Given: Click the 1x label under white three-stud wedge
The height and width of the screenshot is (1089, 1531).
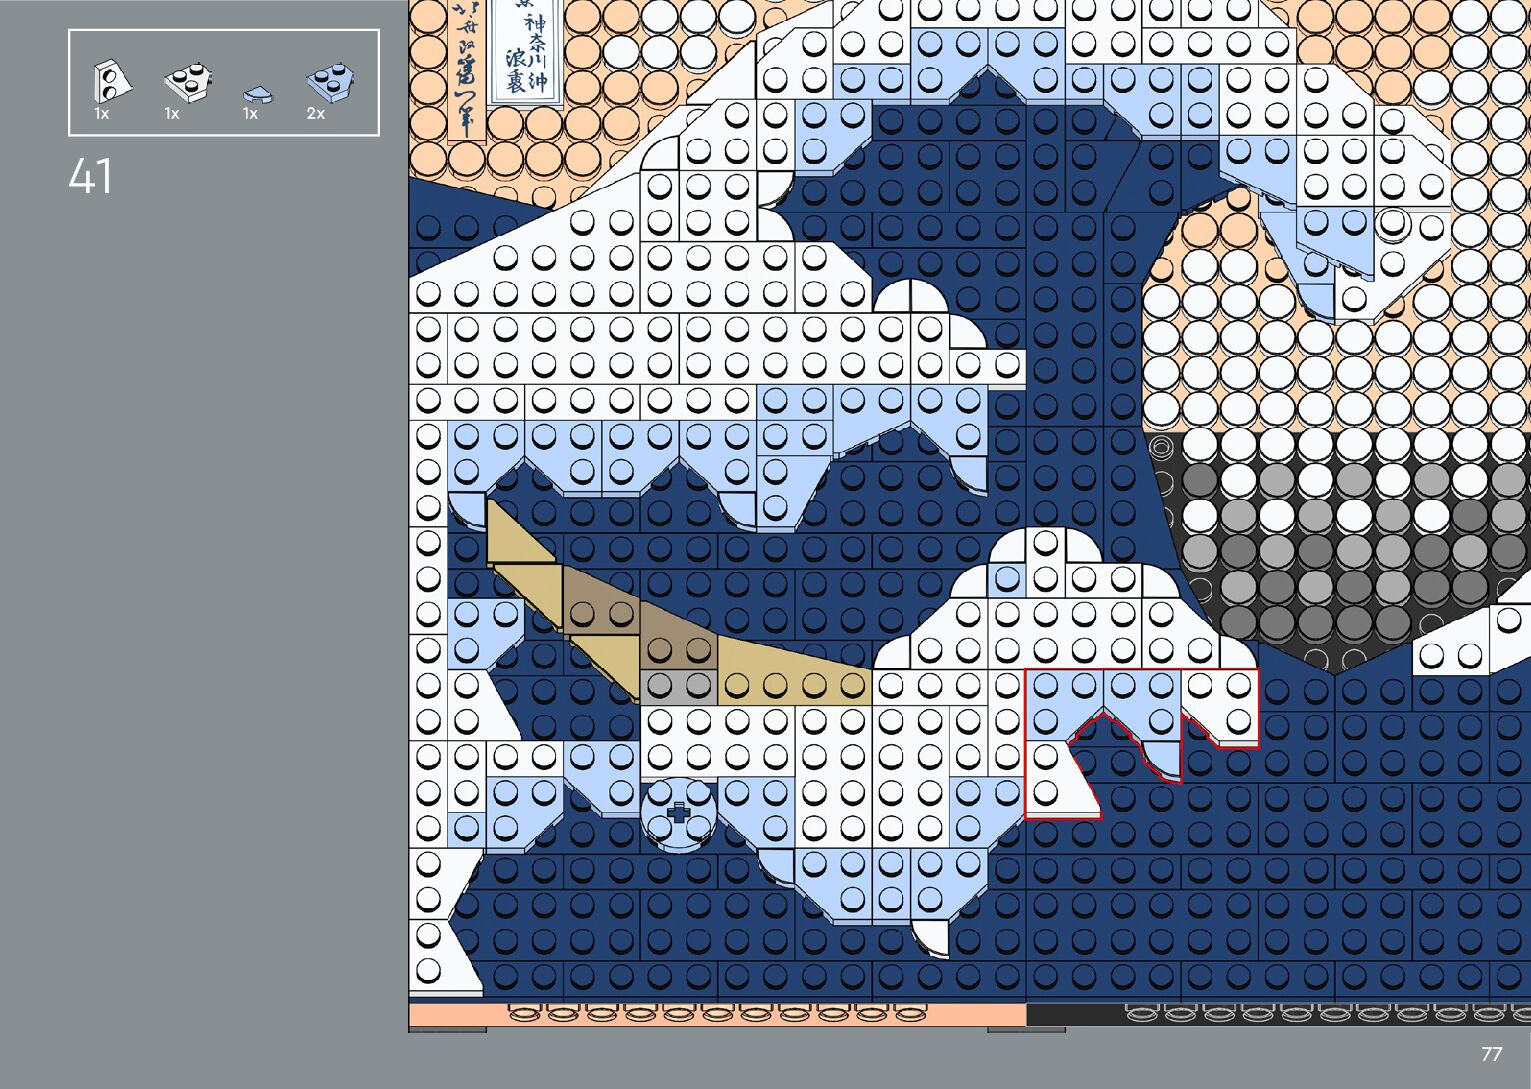Looking at the screenshot, I should click(172, 114).
